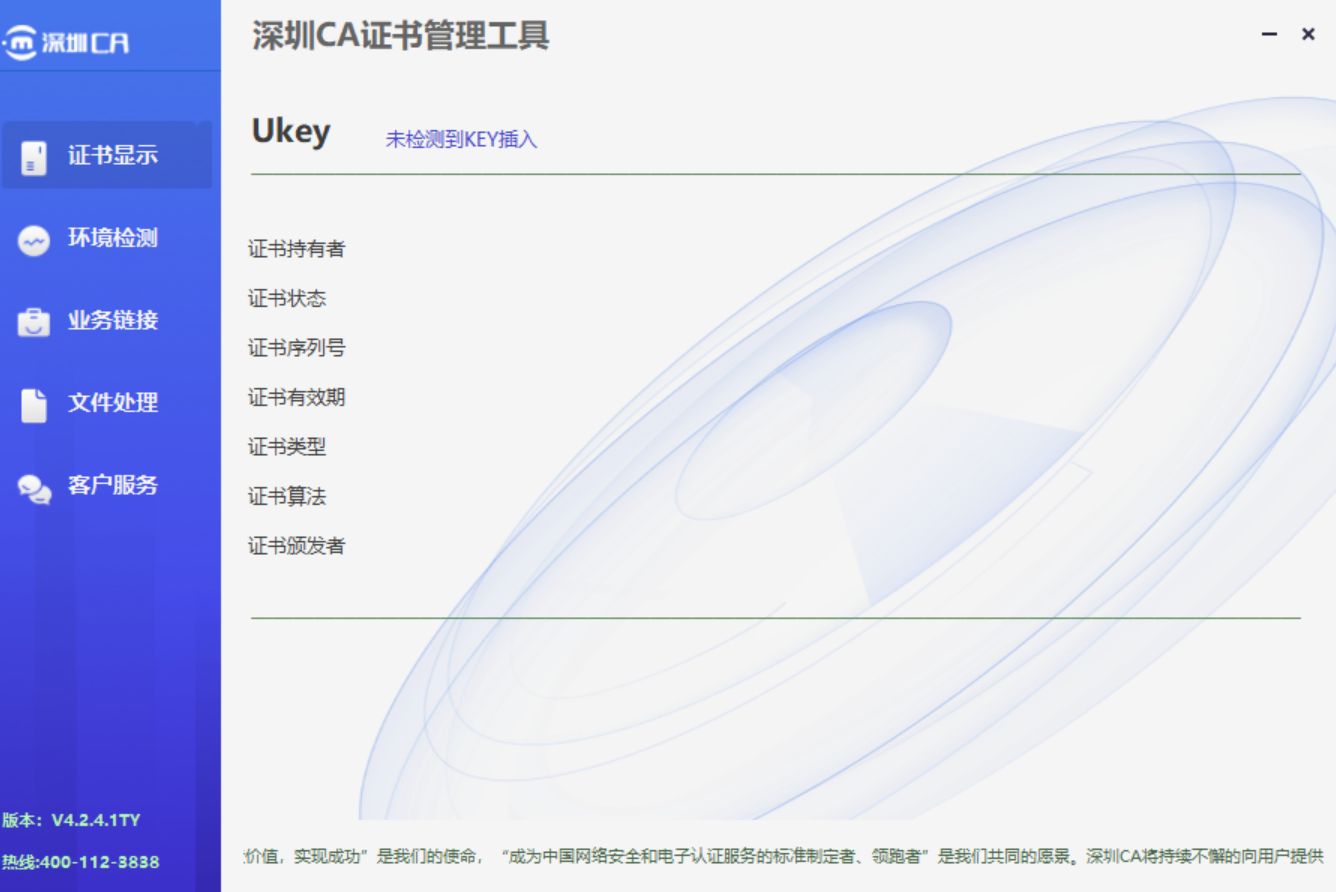Select the 证书持有者 field label

pyautogui.click(x=296, y=249)
